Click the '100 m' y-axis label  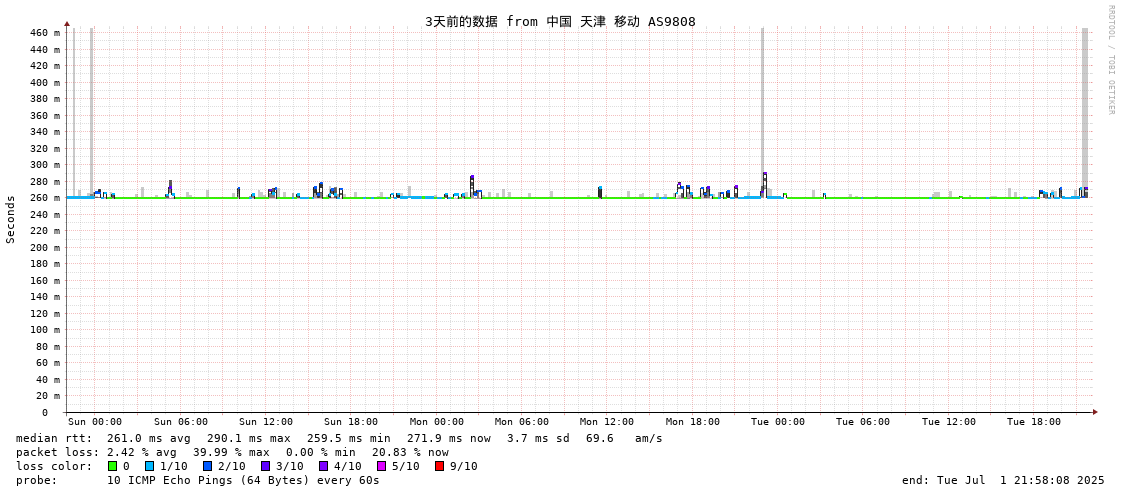point(46,330)
